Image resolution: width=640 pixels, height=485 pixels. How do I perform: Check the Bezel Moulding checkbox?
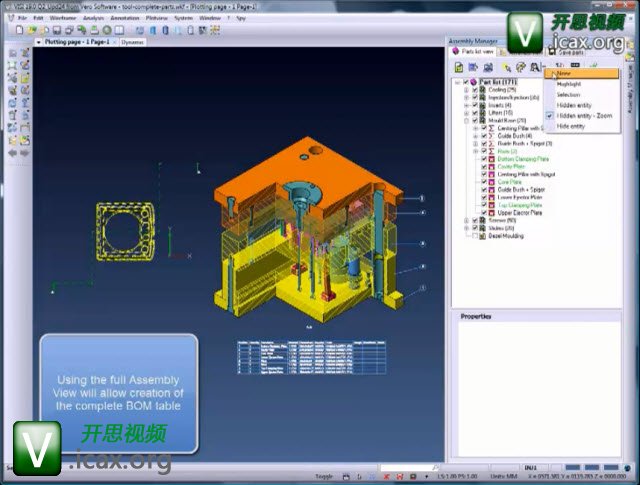tap(475, 236)
